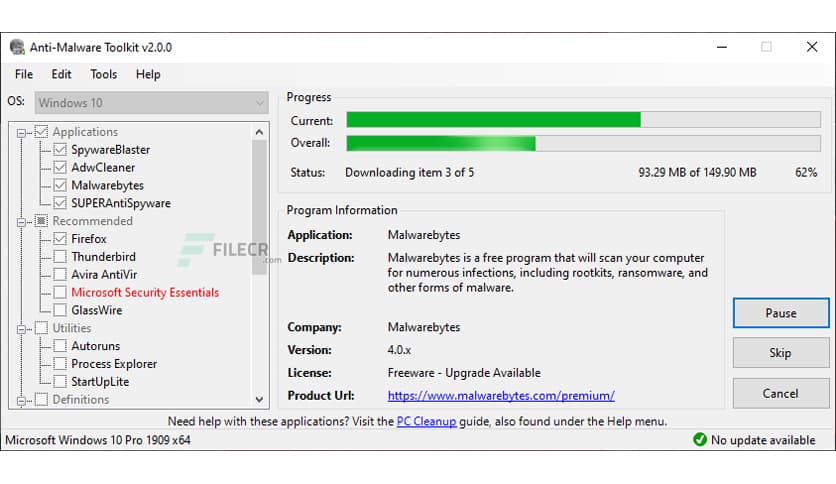This screenshot has height=484, width=836.
Task: Check the Microsoft Security Essentials checkbox
Action: click(60, 293)
